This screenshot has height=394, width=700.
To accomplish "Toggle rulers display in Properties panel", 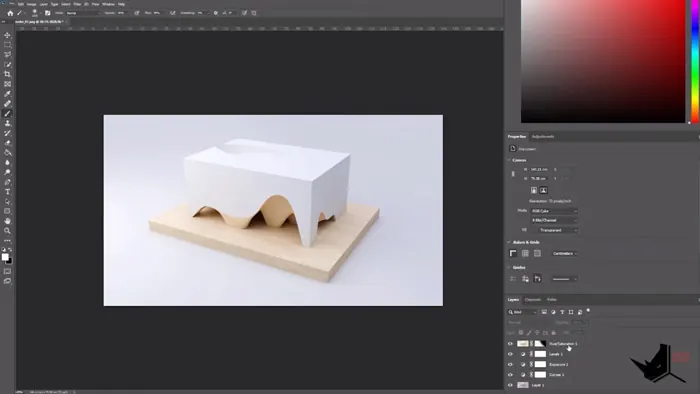I will point(513,253).
